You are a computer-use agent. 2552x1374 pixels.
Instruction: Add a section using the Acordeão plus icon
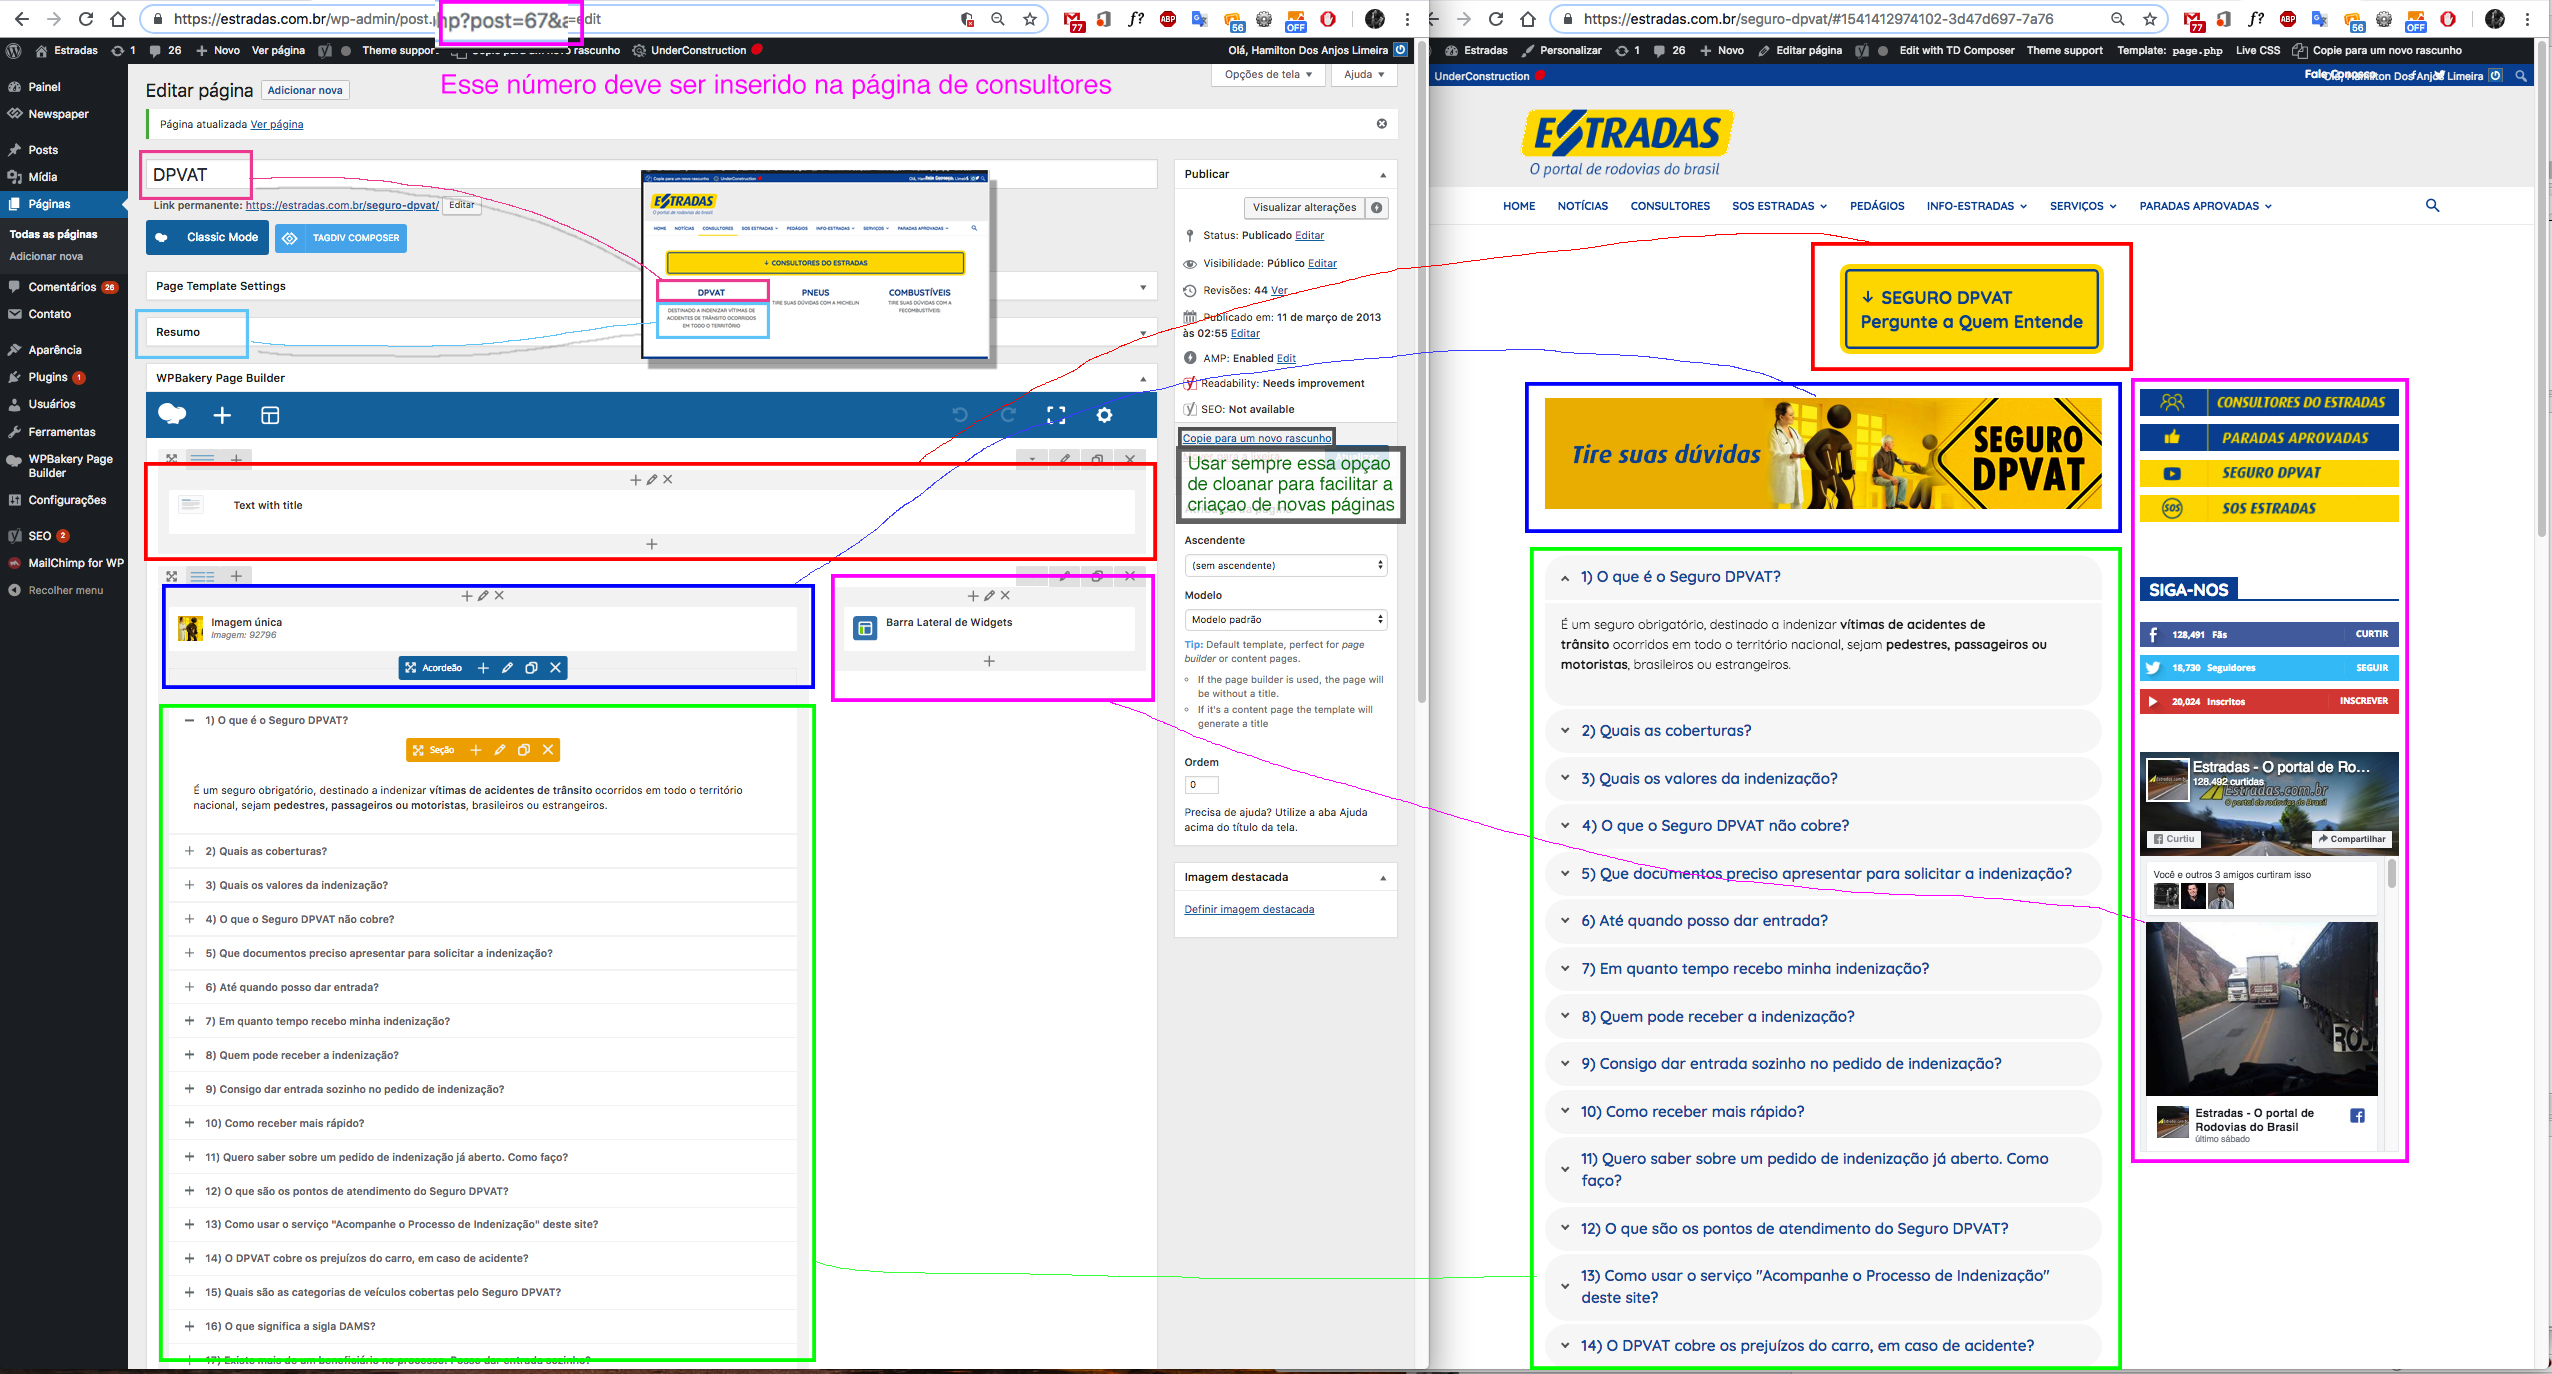click(483, 667)
